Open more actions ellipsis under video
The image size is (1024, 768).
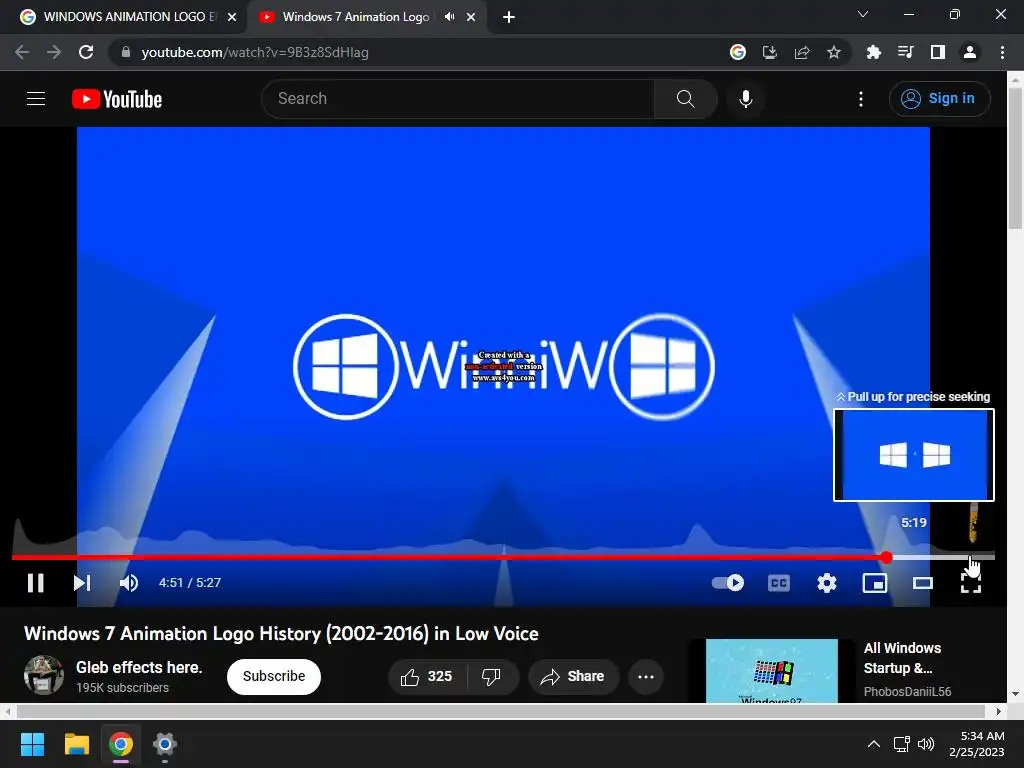[646, 677]
